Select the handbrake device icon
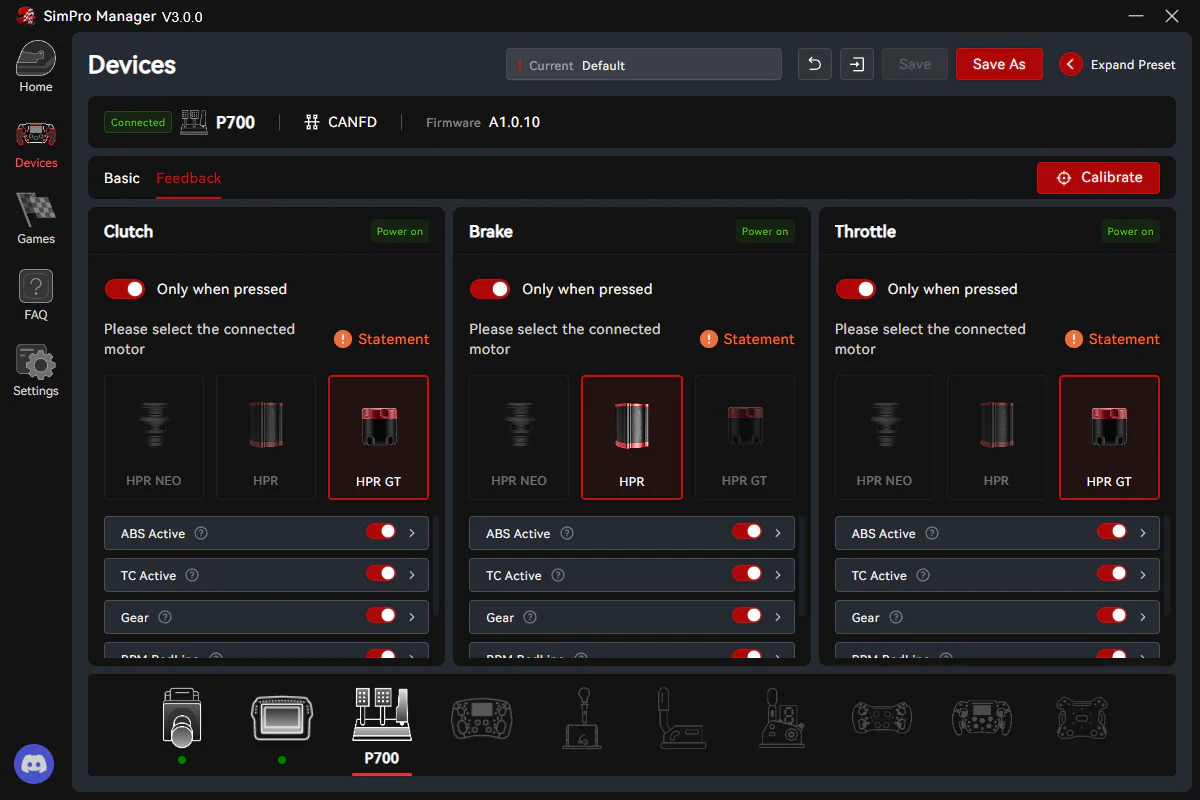Viewport: 1200px width, 800px height. point(682,717)
